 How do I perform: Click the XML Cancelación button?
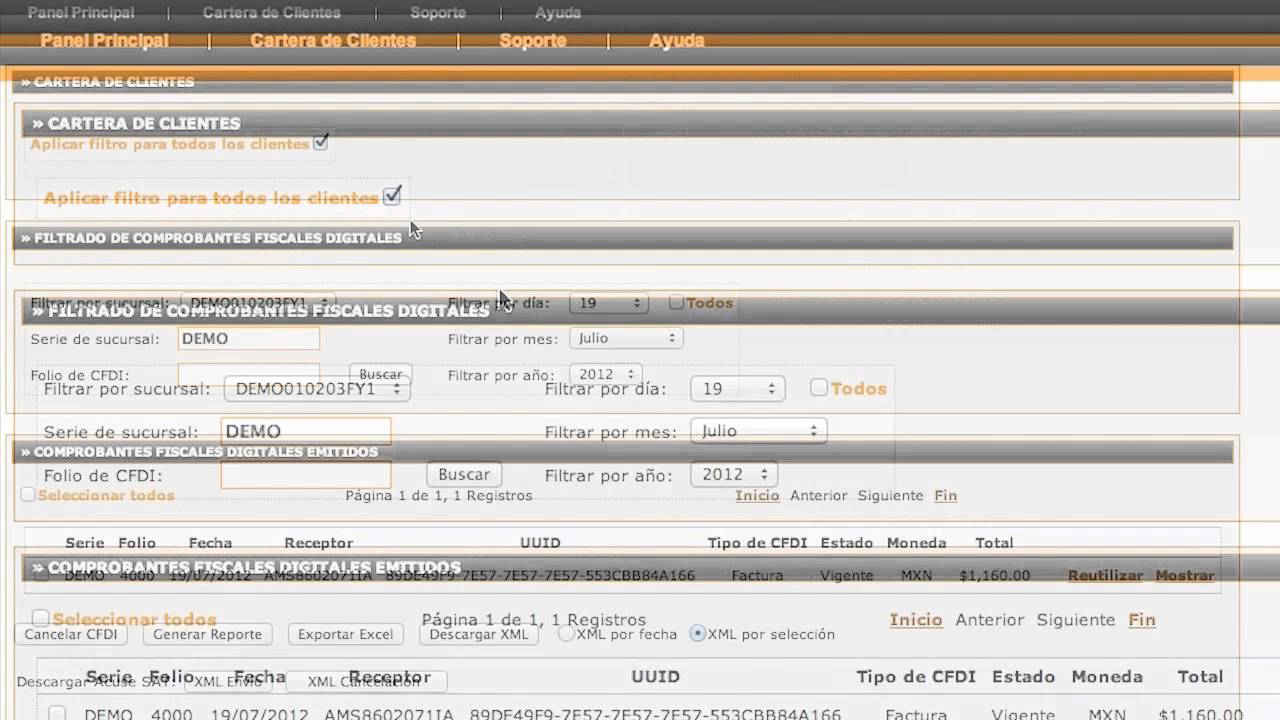pyautogui.click(x=366, y=682)
